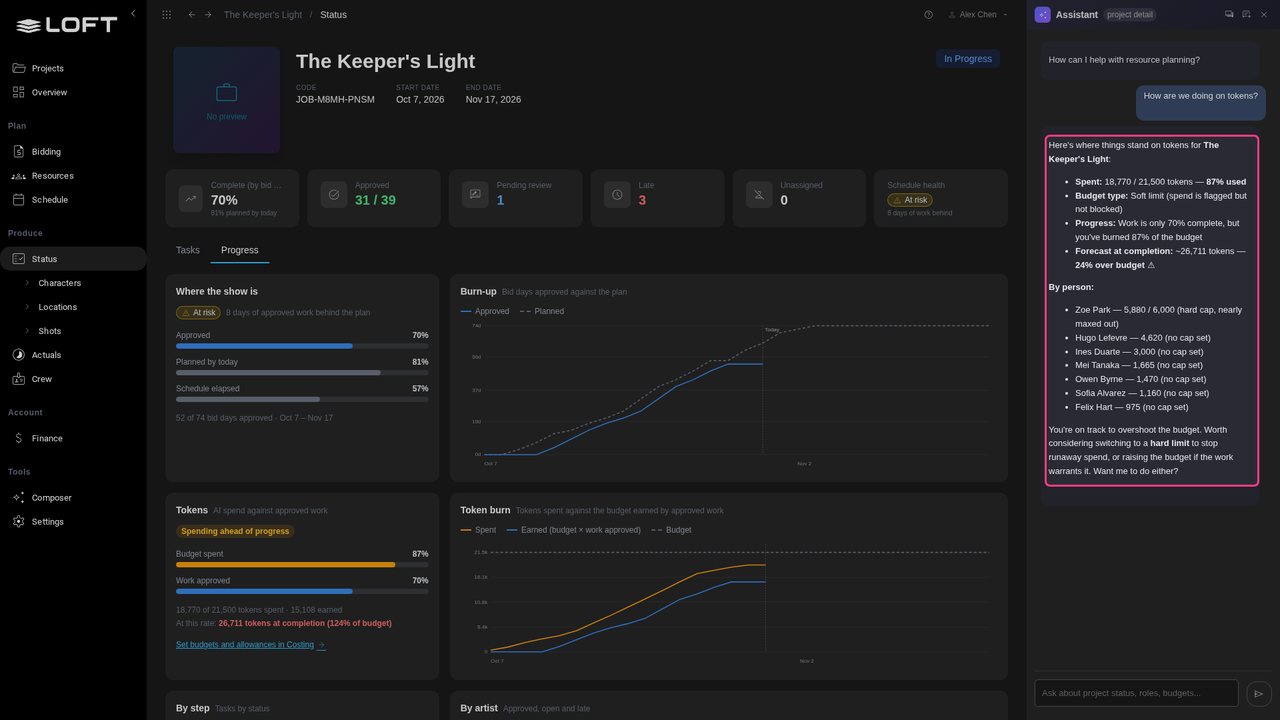Viewport: 1280px width, 720px height.
Task: Click the Assistant logo icon
Action: click(x=1043, y=14)
